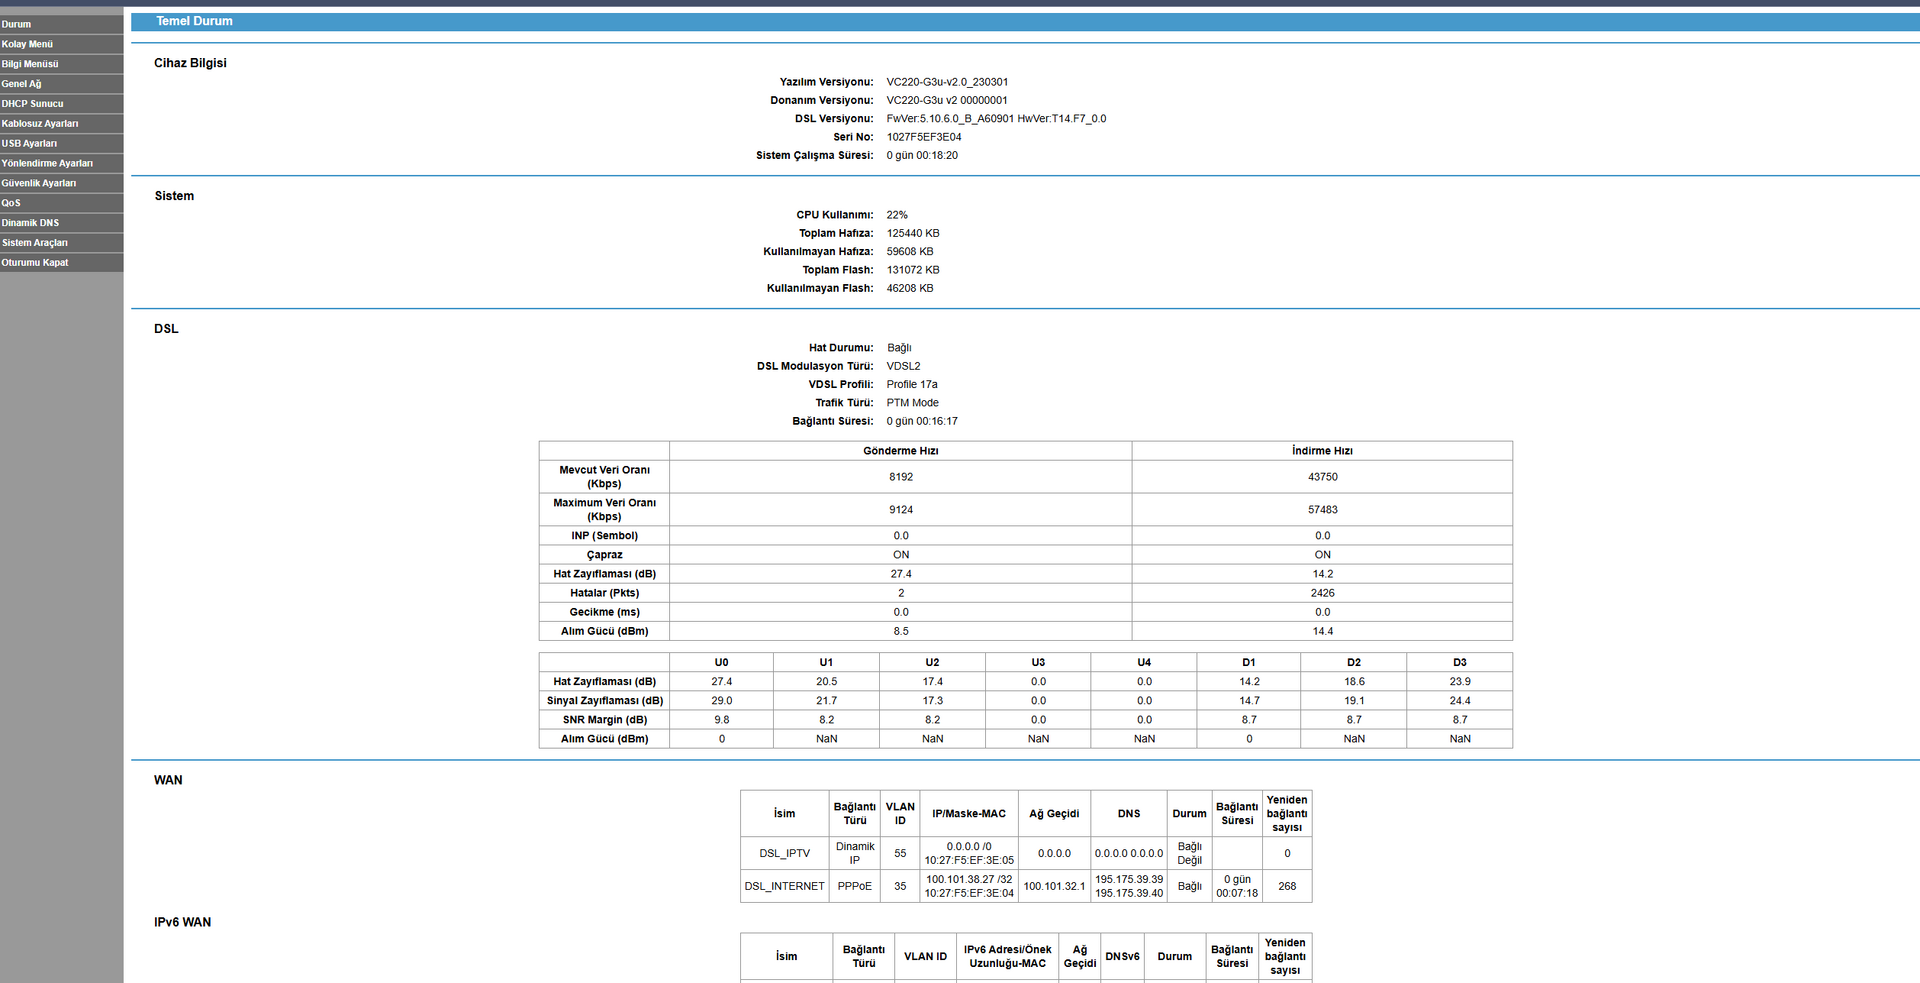Select WAN connection time 00:07:18
This screenshot has width=1920, height=983.
1237,887
